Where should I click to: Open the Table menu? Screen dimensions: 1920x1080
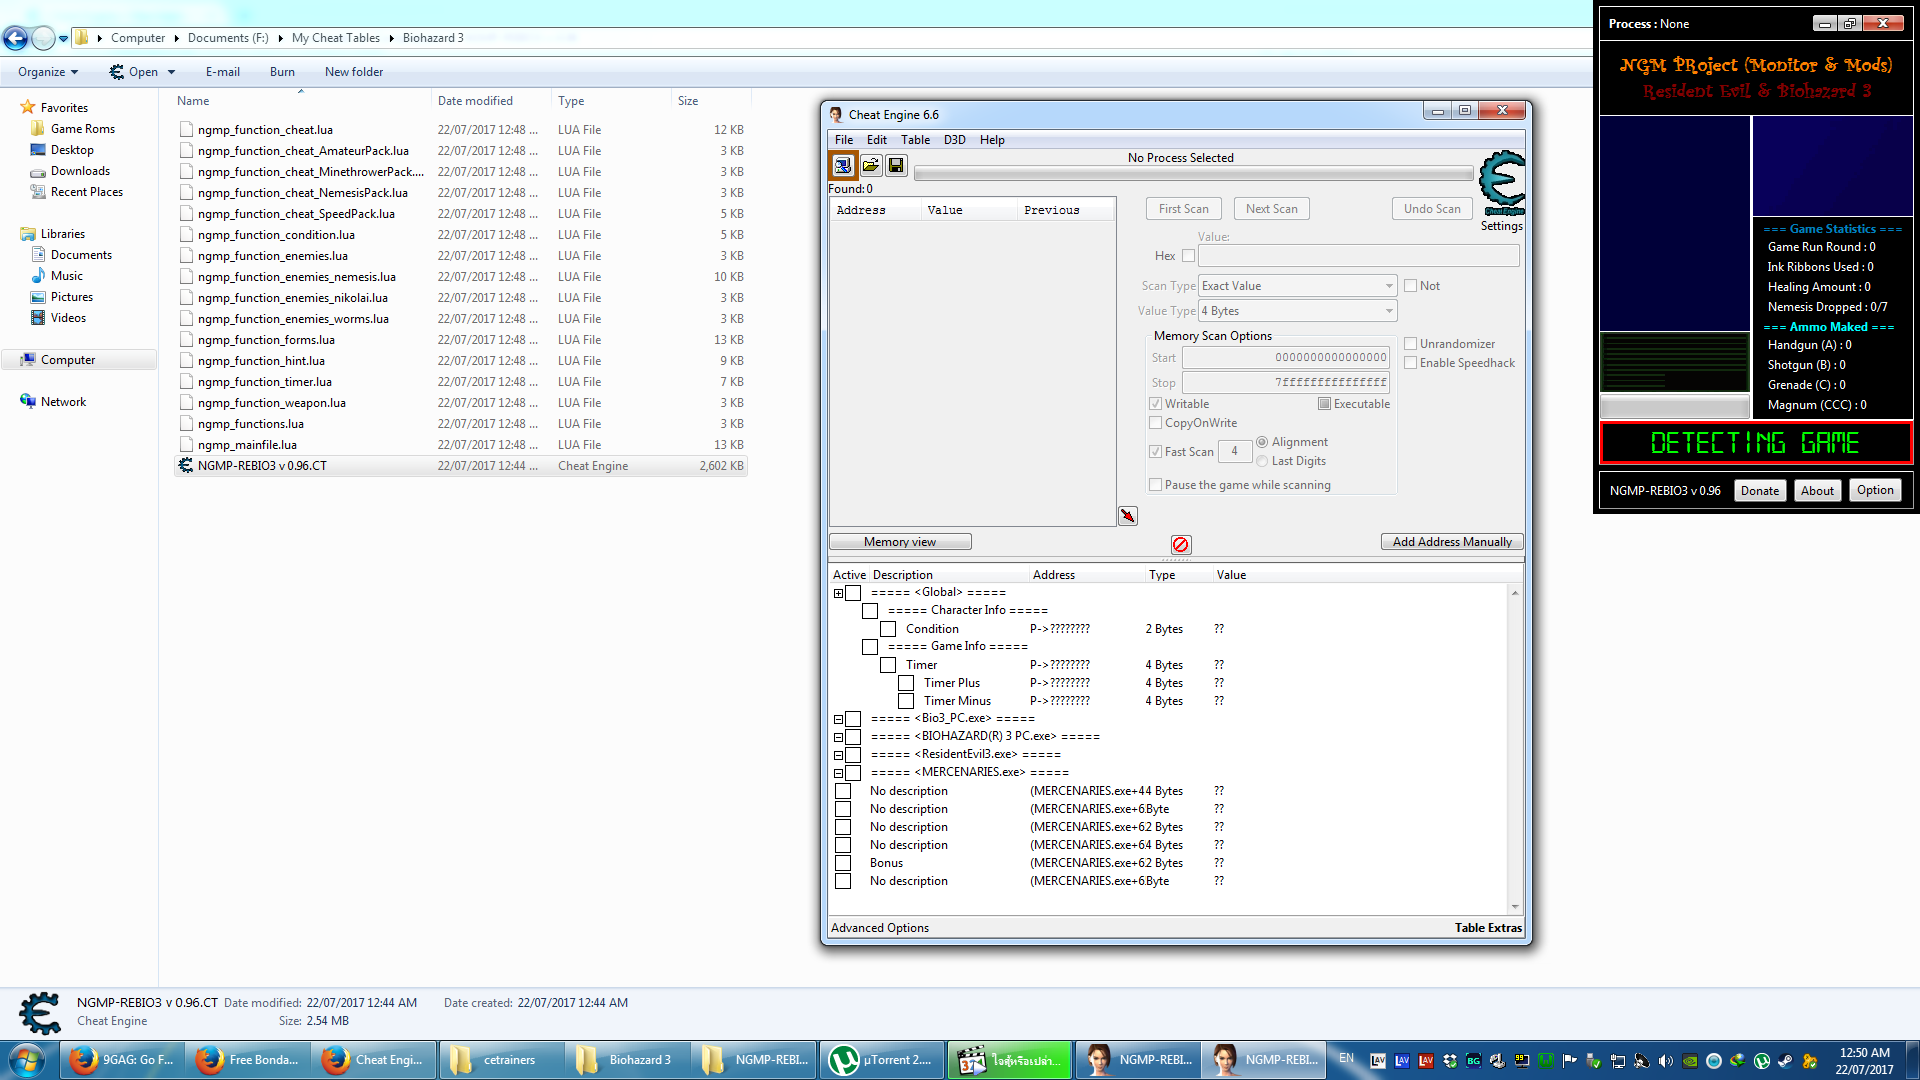pyautogui.click(x=914, y=140)
